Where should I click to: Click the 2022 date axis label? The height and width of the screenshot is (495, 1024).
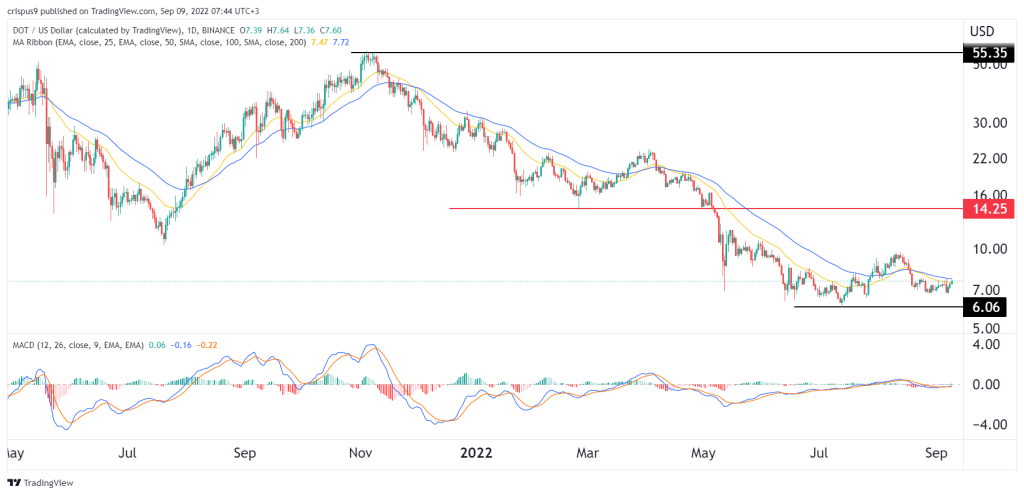tap(476, 452)
